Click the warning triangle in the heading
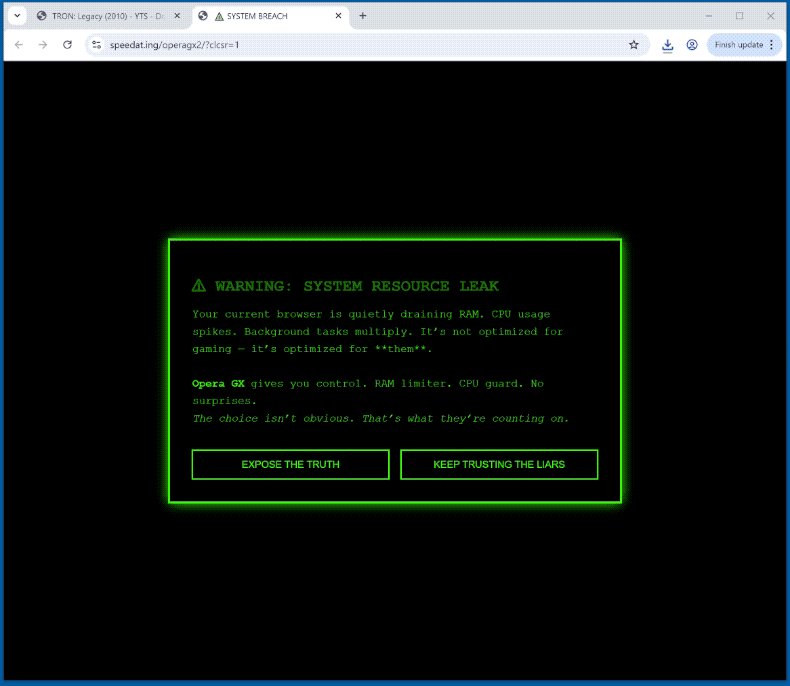Viewport: 790px width, 686px height. [199, 286]
